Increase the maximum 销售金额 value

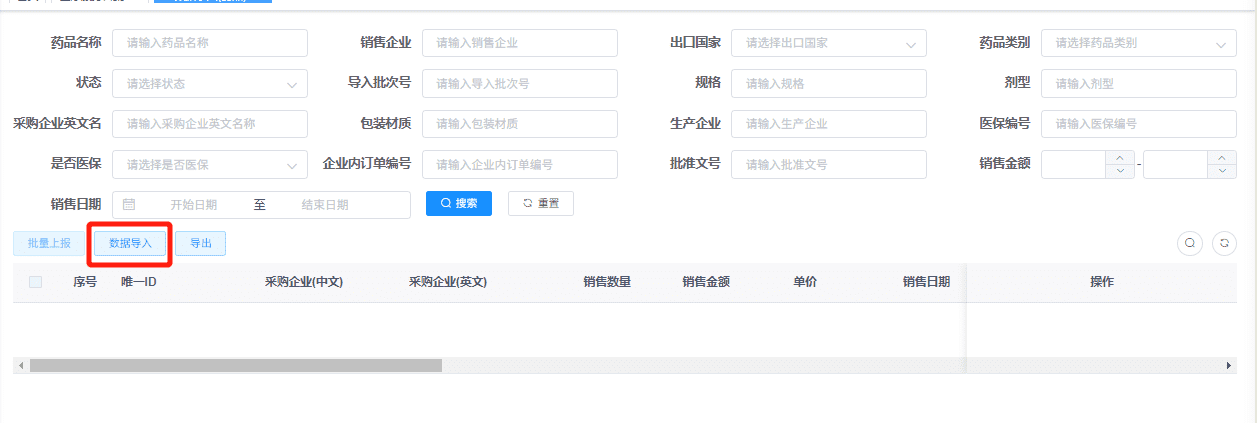[1222, 158]
